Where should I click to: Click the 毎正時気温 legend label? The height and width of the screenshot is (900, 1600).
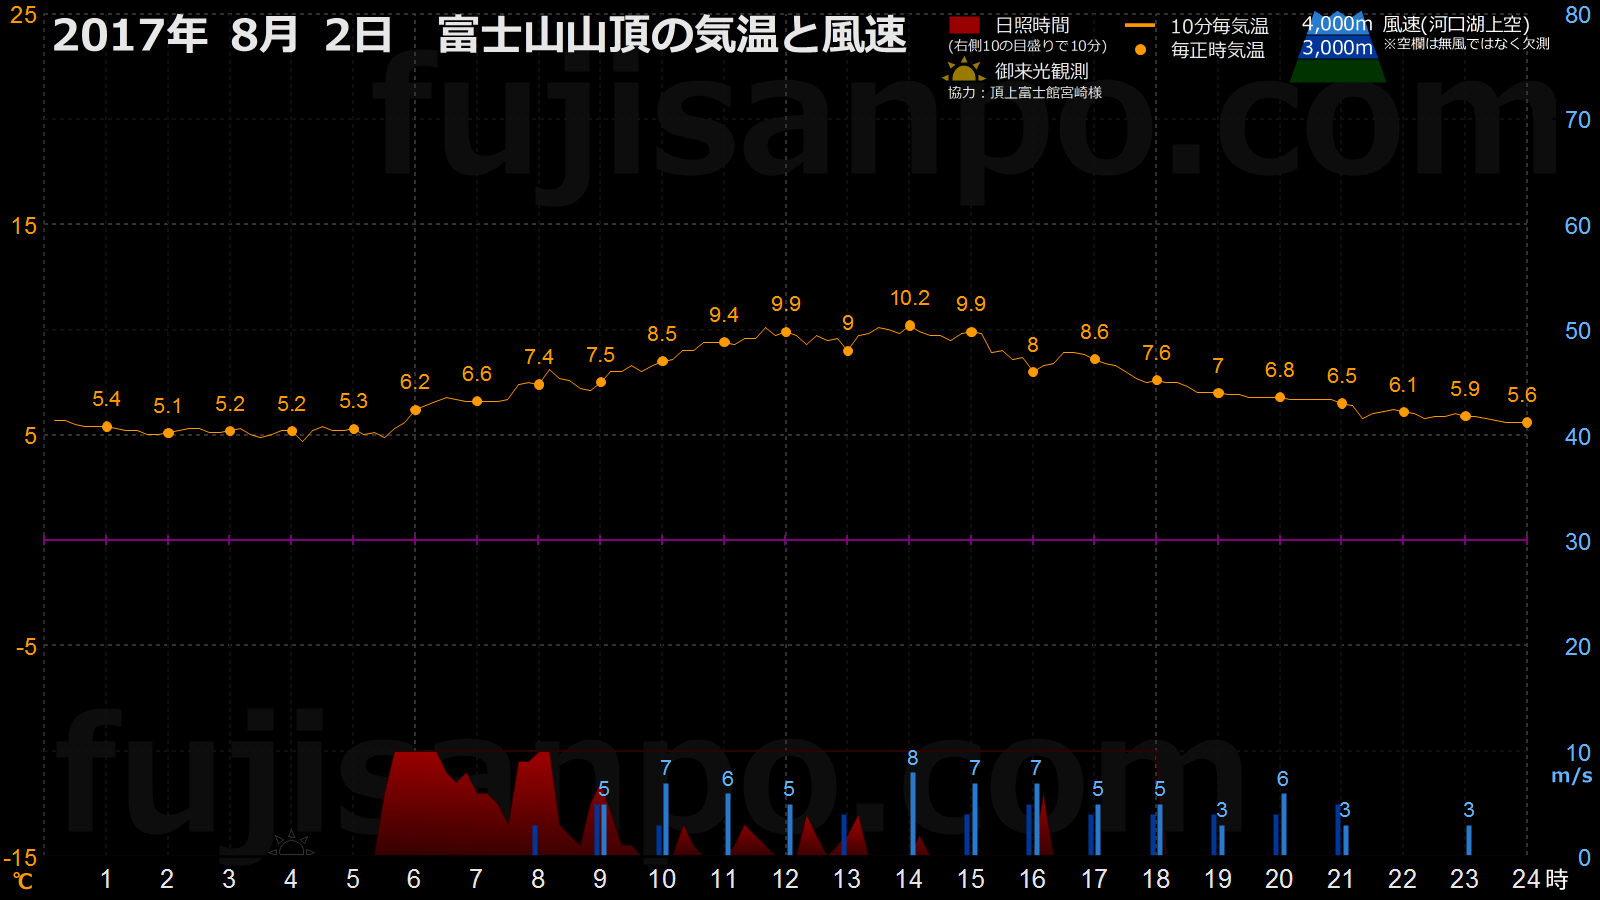(1217, 50)
